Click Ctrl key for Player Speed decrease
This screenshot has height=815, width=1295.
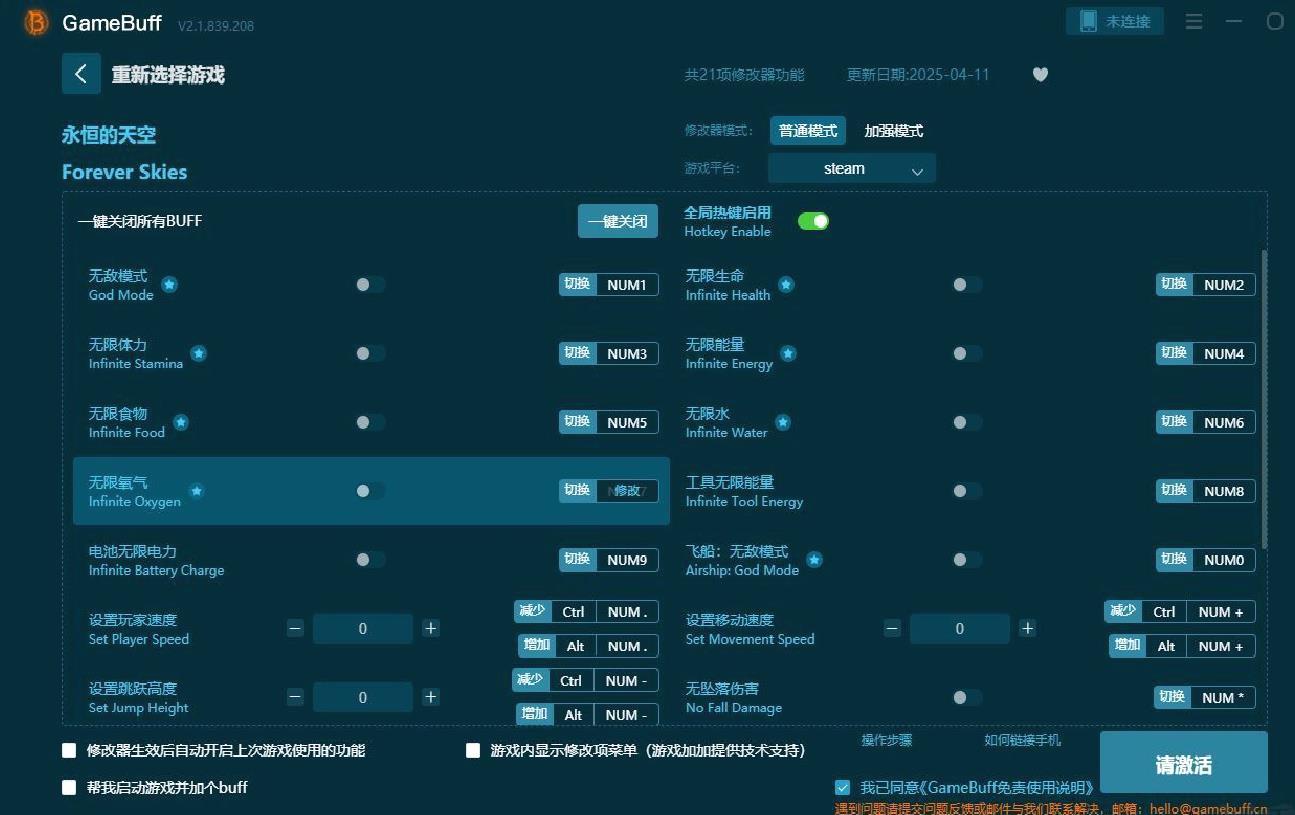click(573, 612)
